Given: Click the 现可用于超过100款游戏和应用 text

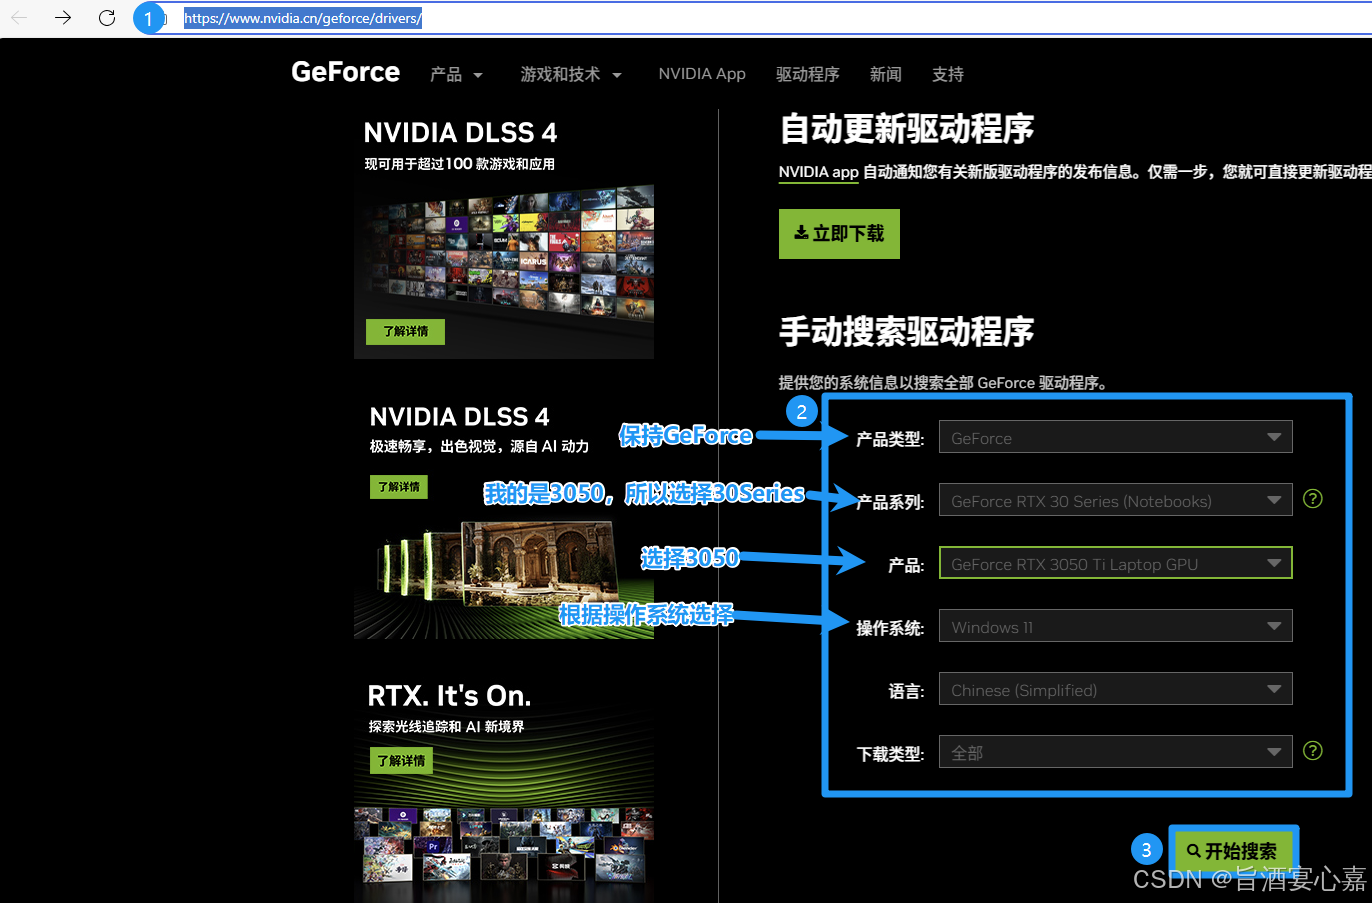Looking at the screenshot, I should (x=459, y=164).
